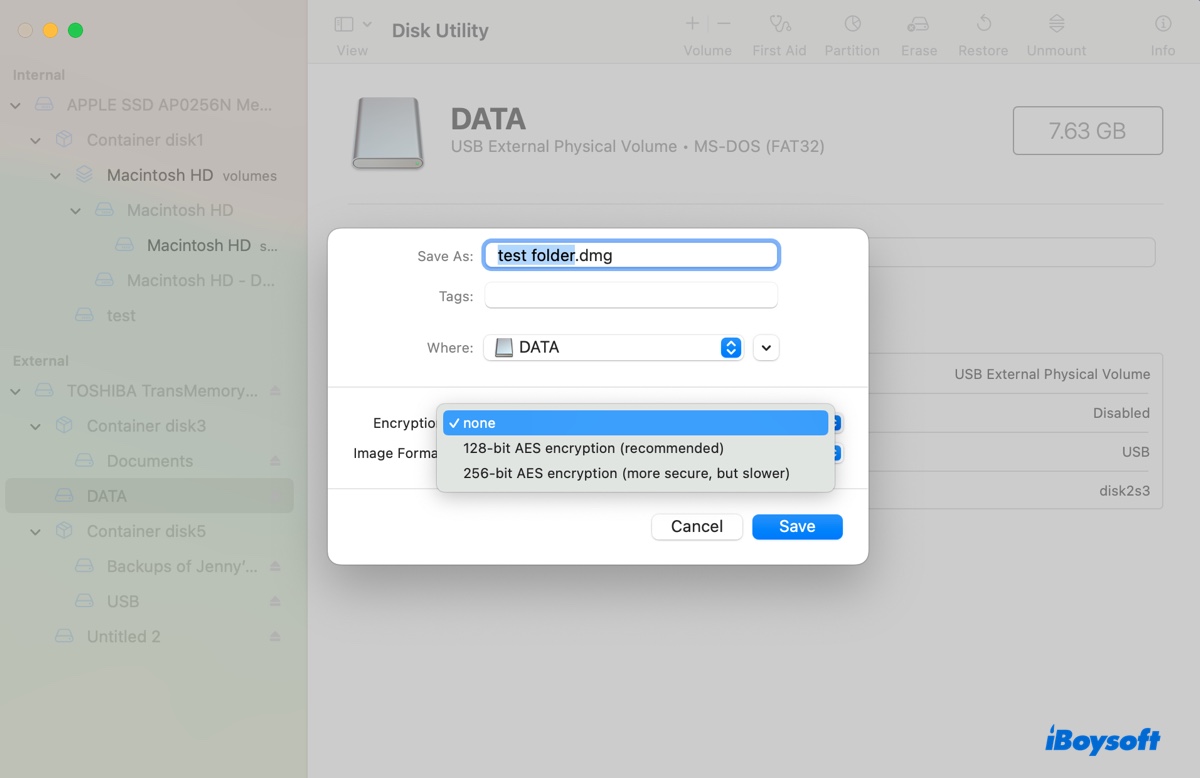Click the add Volume plus icon
Screen dimensions: 1200x778
pos(691,22)
